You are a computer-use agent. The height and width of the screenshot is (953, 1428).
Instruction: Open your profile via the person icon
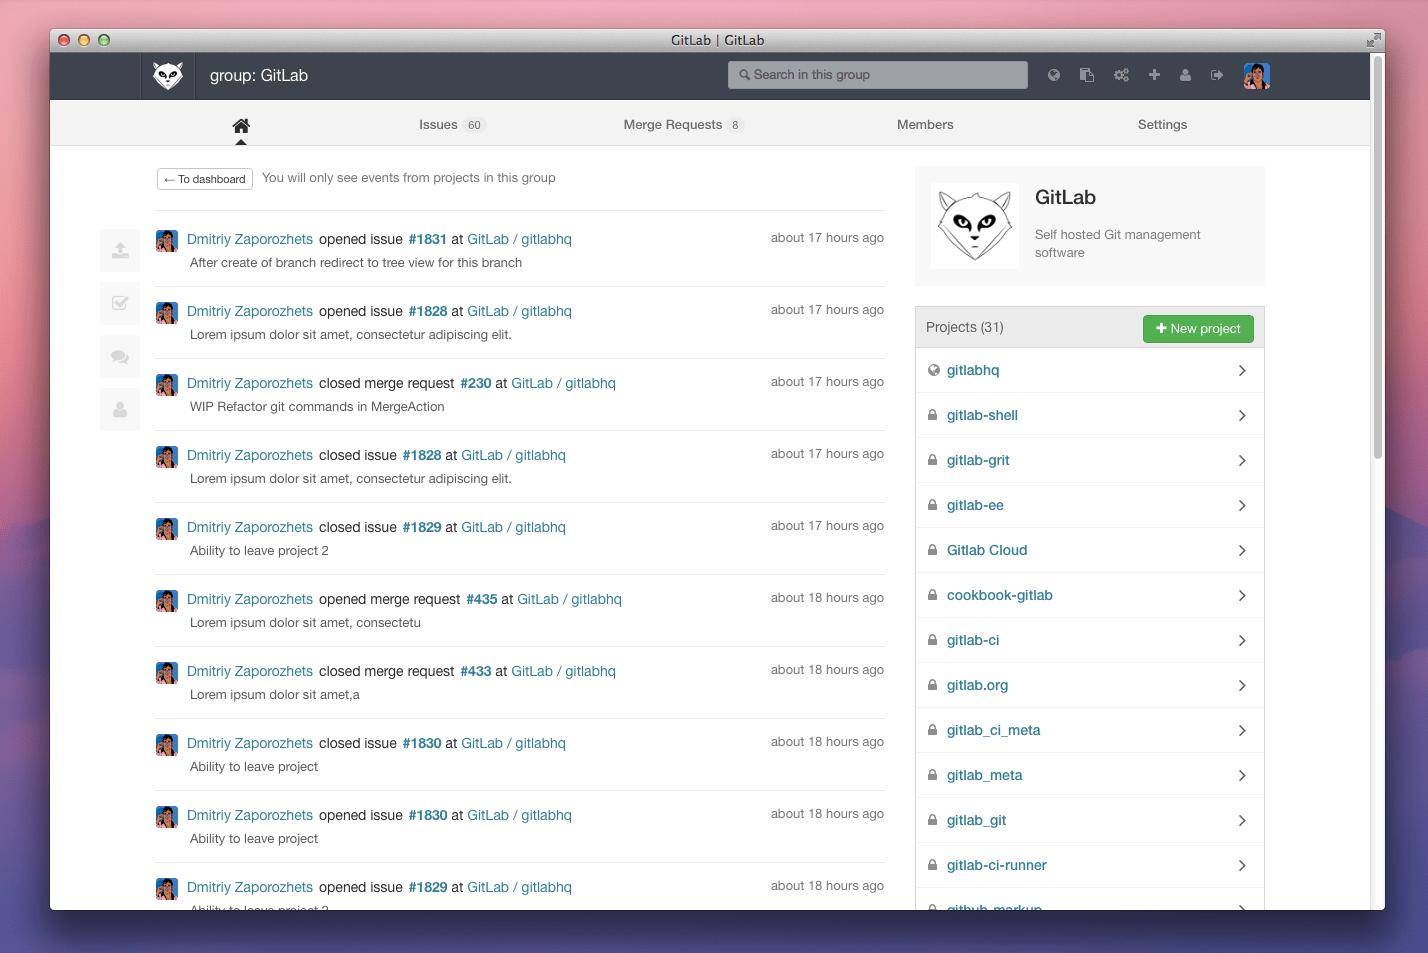click(1186, 75)
